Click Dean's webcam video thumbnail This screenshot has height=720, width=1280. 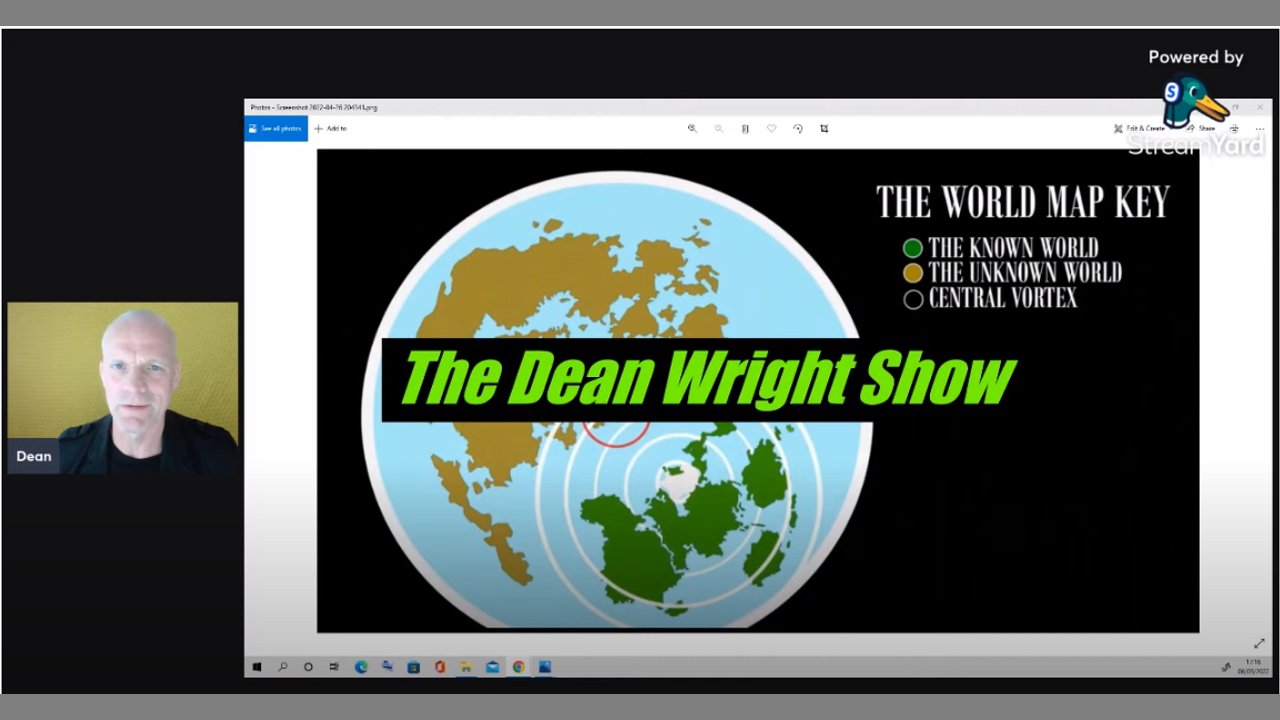[123, 388]
